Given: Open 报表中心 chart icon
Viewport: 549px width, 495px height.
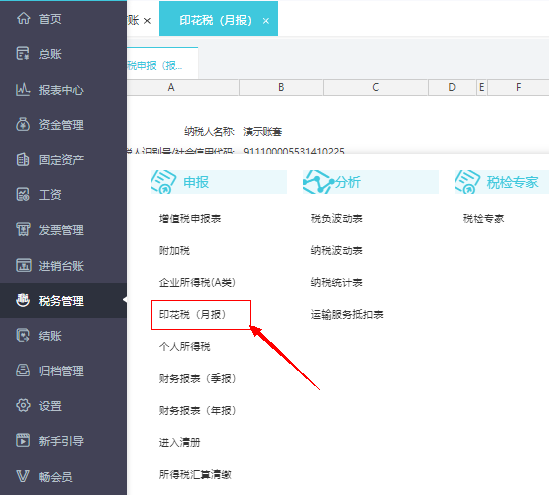Looking at the screenshot, I should [x=23, y=89].
